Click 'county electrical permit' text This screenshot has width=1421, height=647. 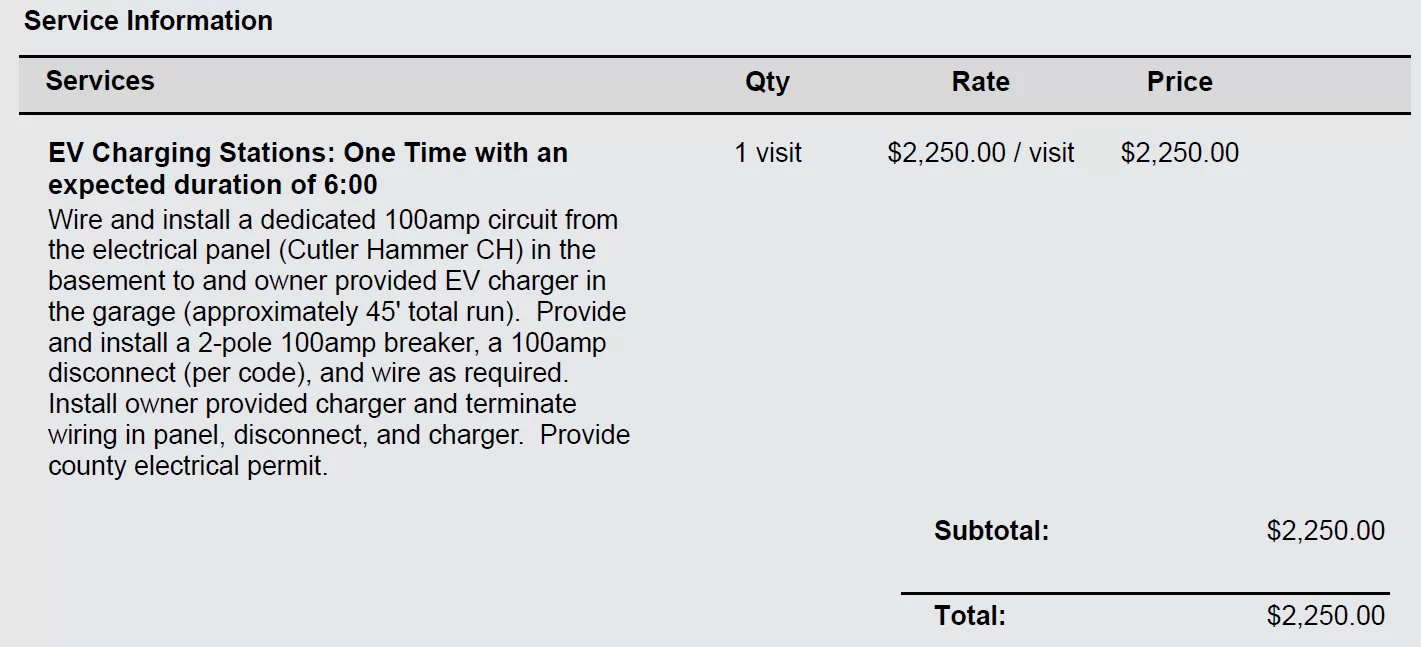(186, 466)
